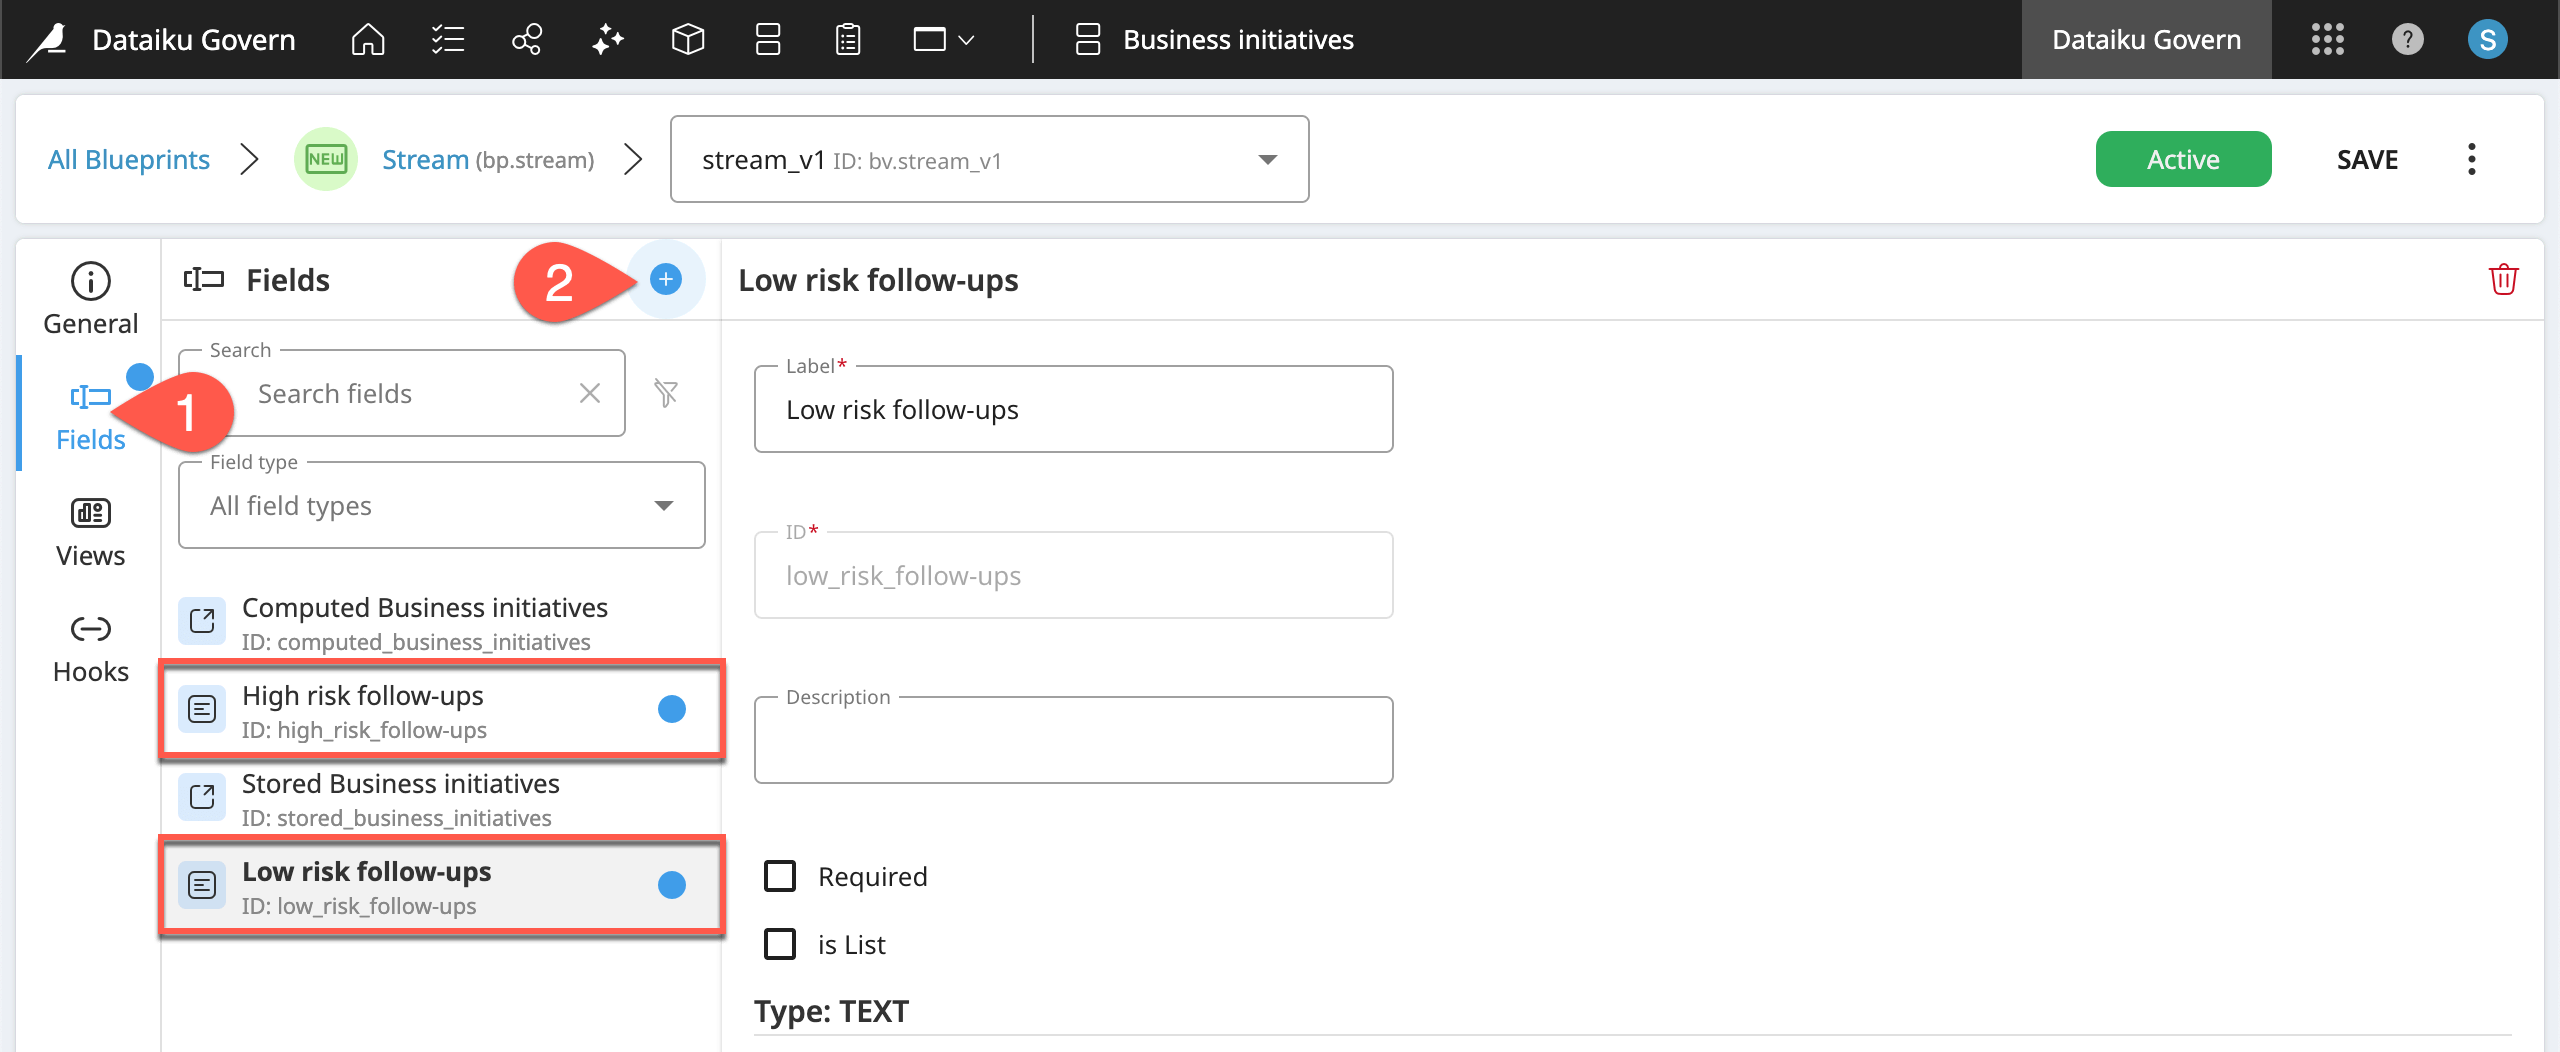Enable the Required checkbox
The width and height of the screenshot is (2560, 1052).
point(779,875)
